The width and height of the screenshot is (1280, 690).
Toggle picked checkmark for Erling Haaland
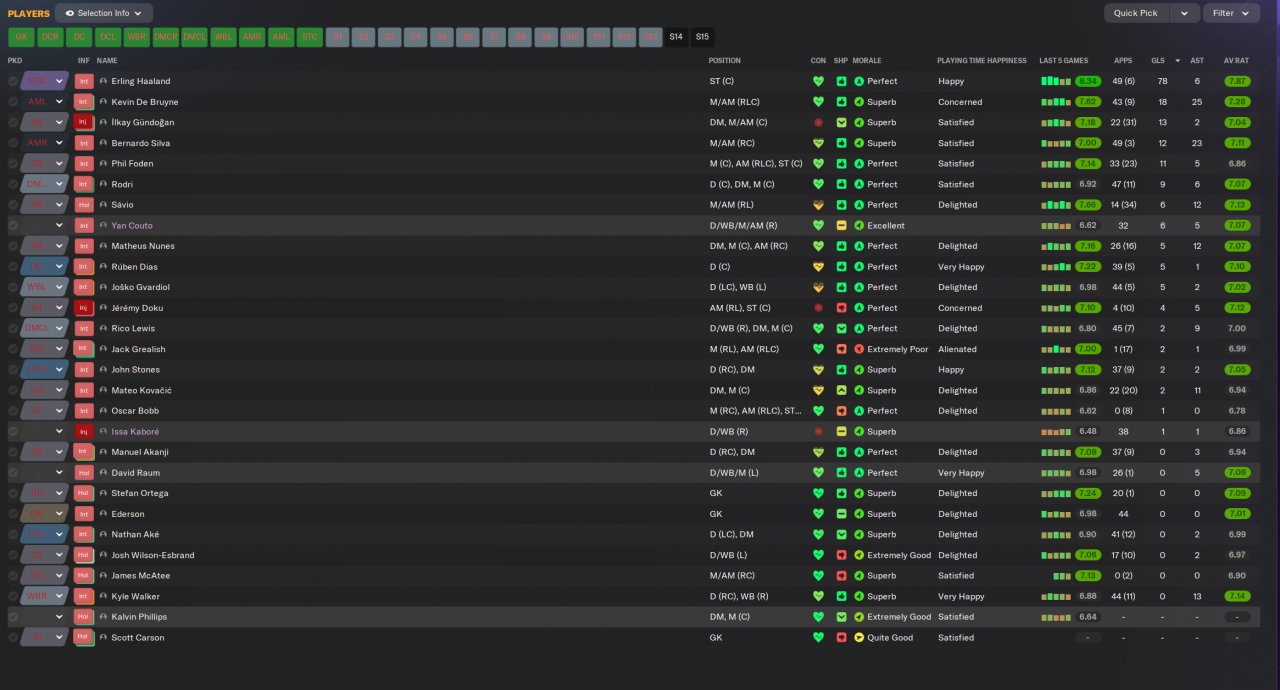pos(13,81)
